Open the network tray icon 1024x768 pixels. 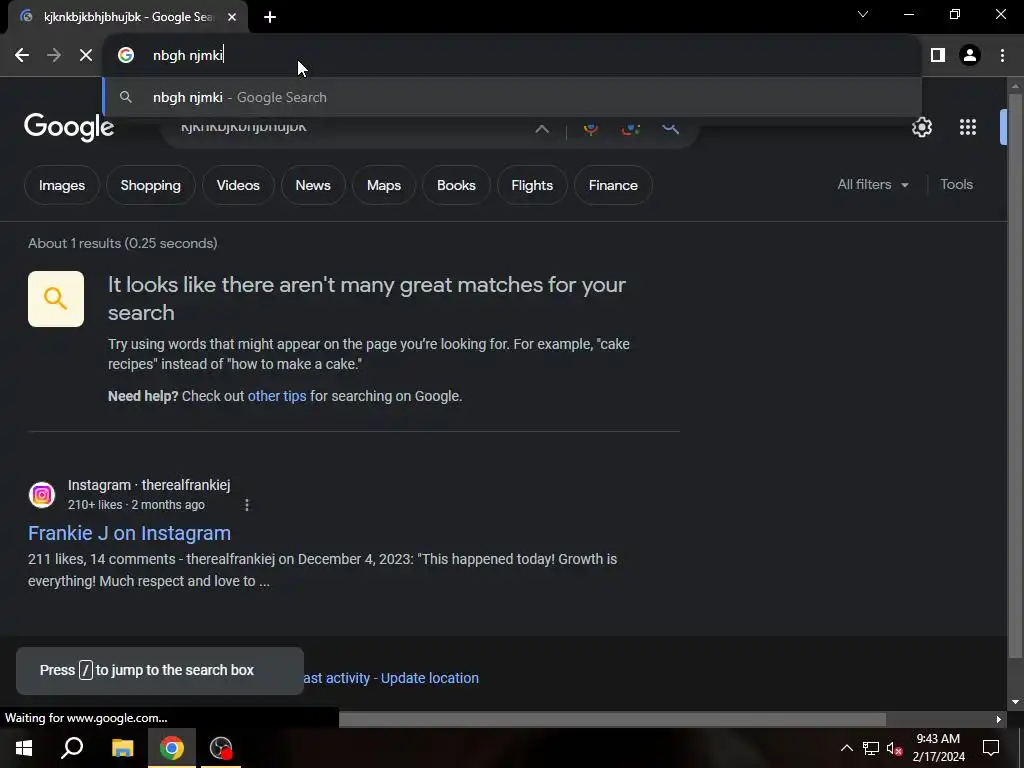coord(871,748)
